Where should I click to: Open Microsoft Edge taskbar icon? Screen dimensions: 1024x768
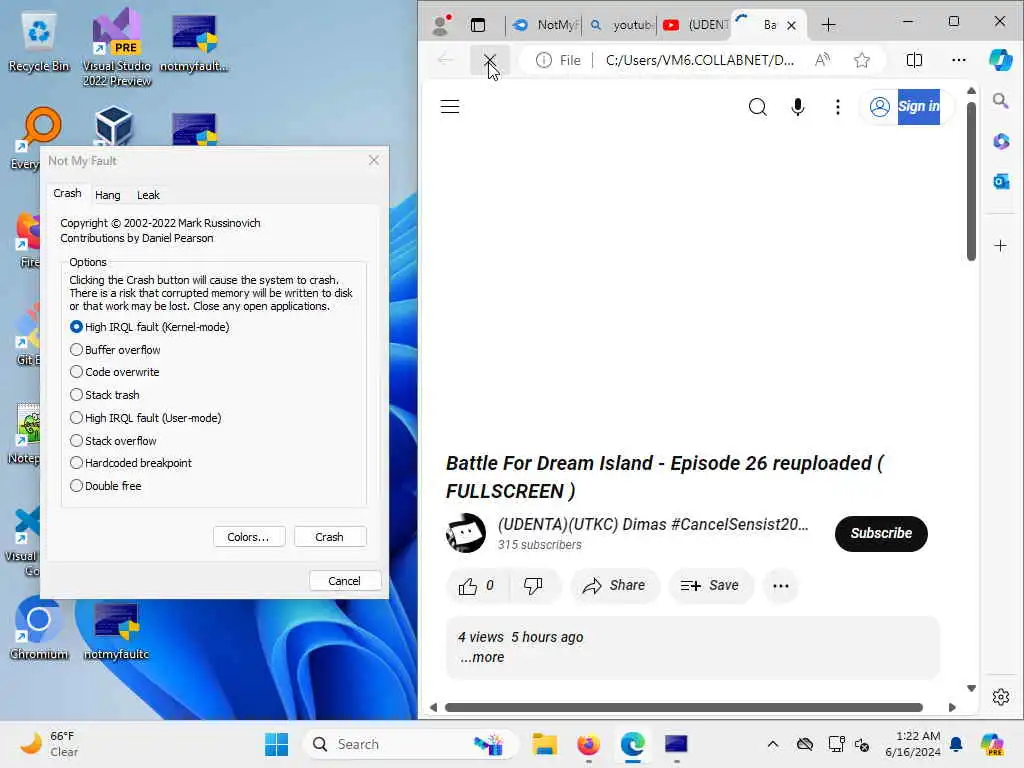[632, 744]
